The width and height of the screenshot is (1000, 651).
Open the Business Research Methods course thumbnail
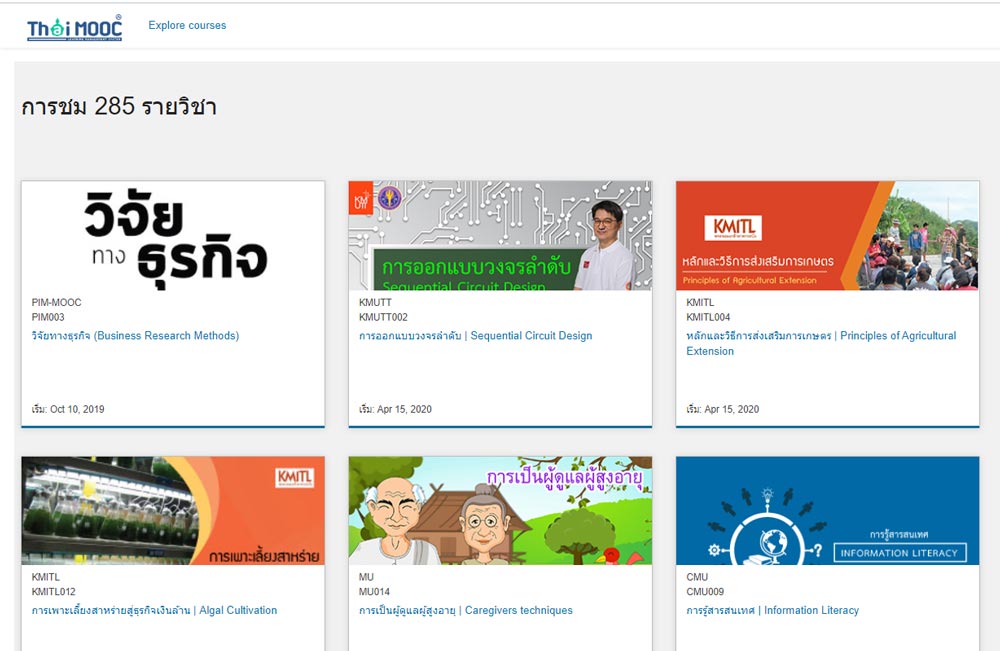173,236
